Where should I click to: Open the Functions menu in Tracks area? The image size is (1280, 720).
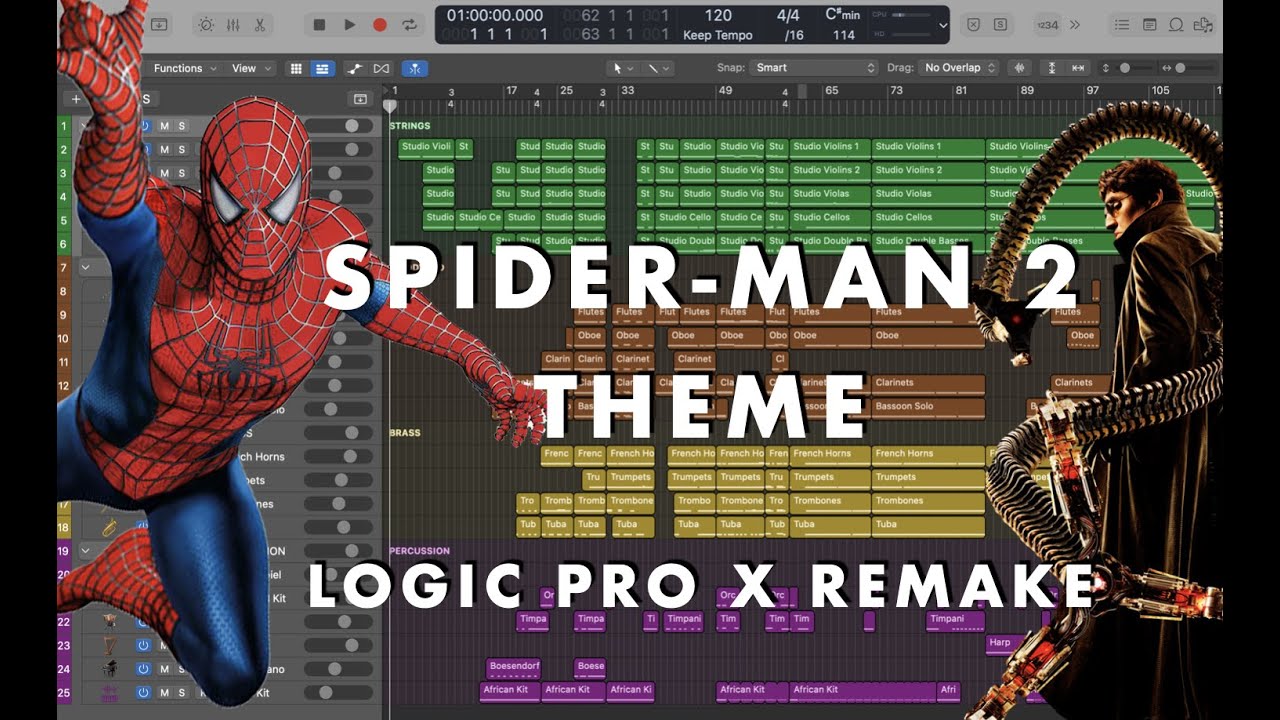coord(185,68)
